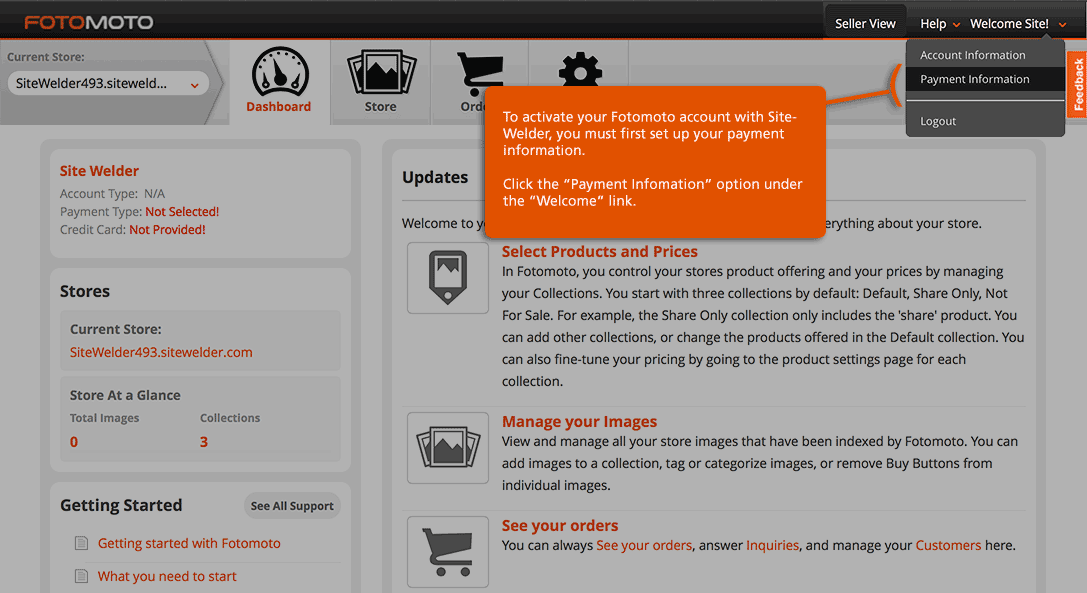Open Getting started with Fotomoto article
The image size is (1087, 593).
(x=189, y=543)
